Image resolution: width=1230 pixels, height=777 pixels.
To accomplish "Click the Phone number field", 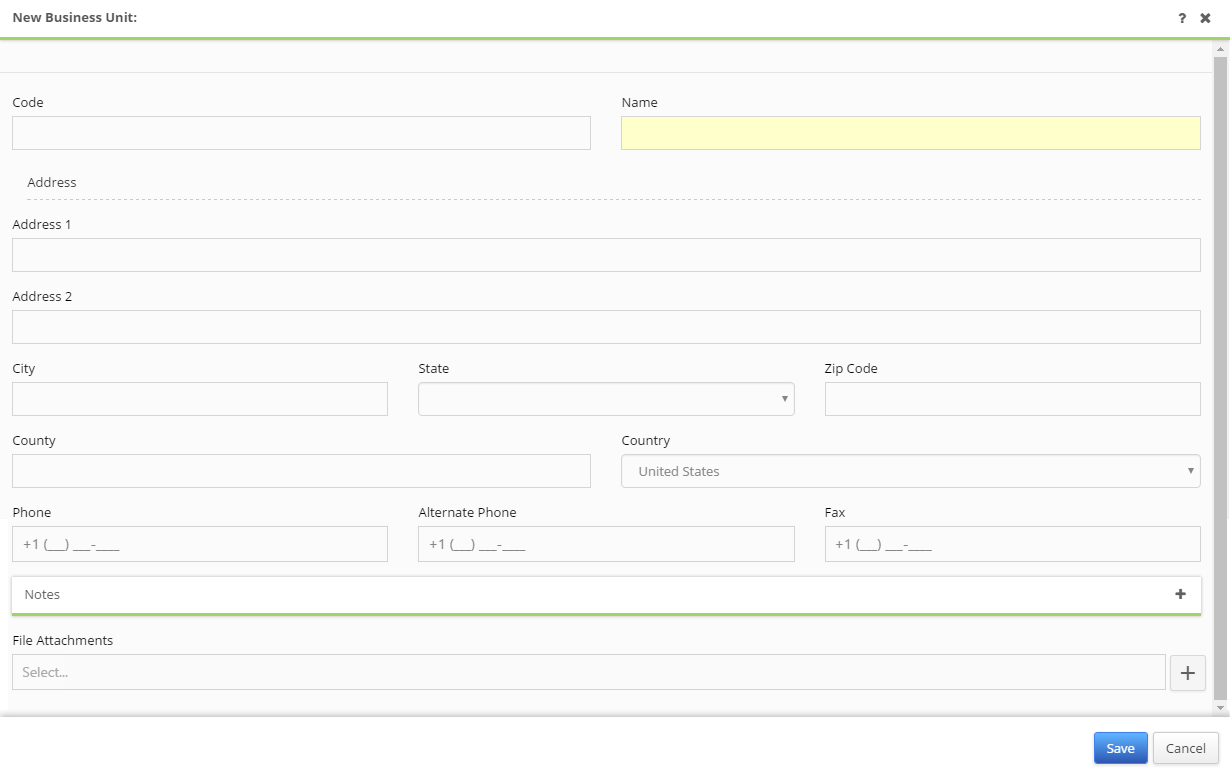I will click(x=200, y=544).
